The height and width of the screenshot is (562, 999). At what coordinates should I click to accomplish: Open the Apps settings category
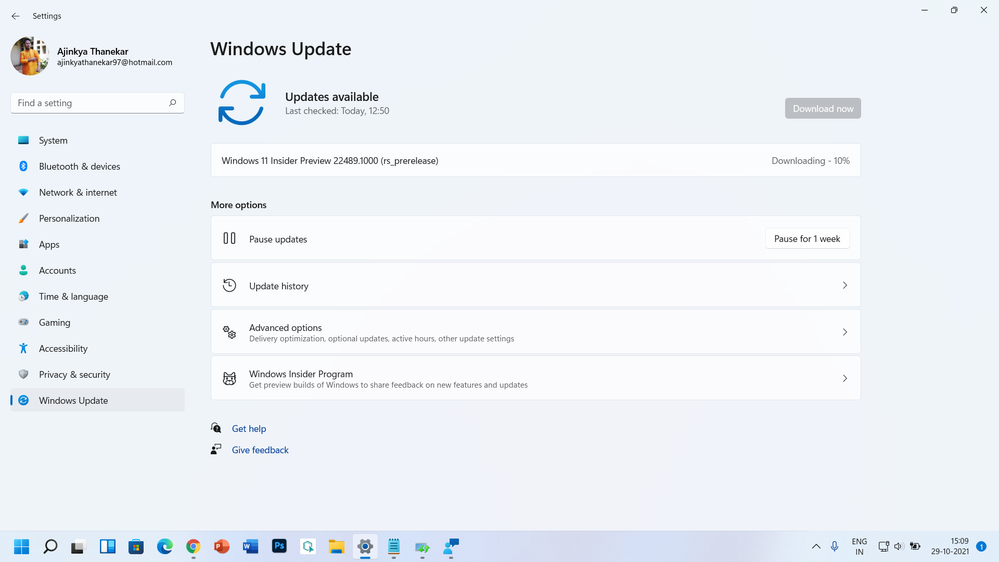click(97, 245)
